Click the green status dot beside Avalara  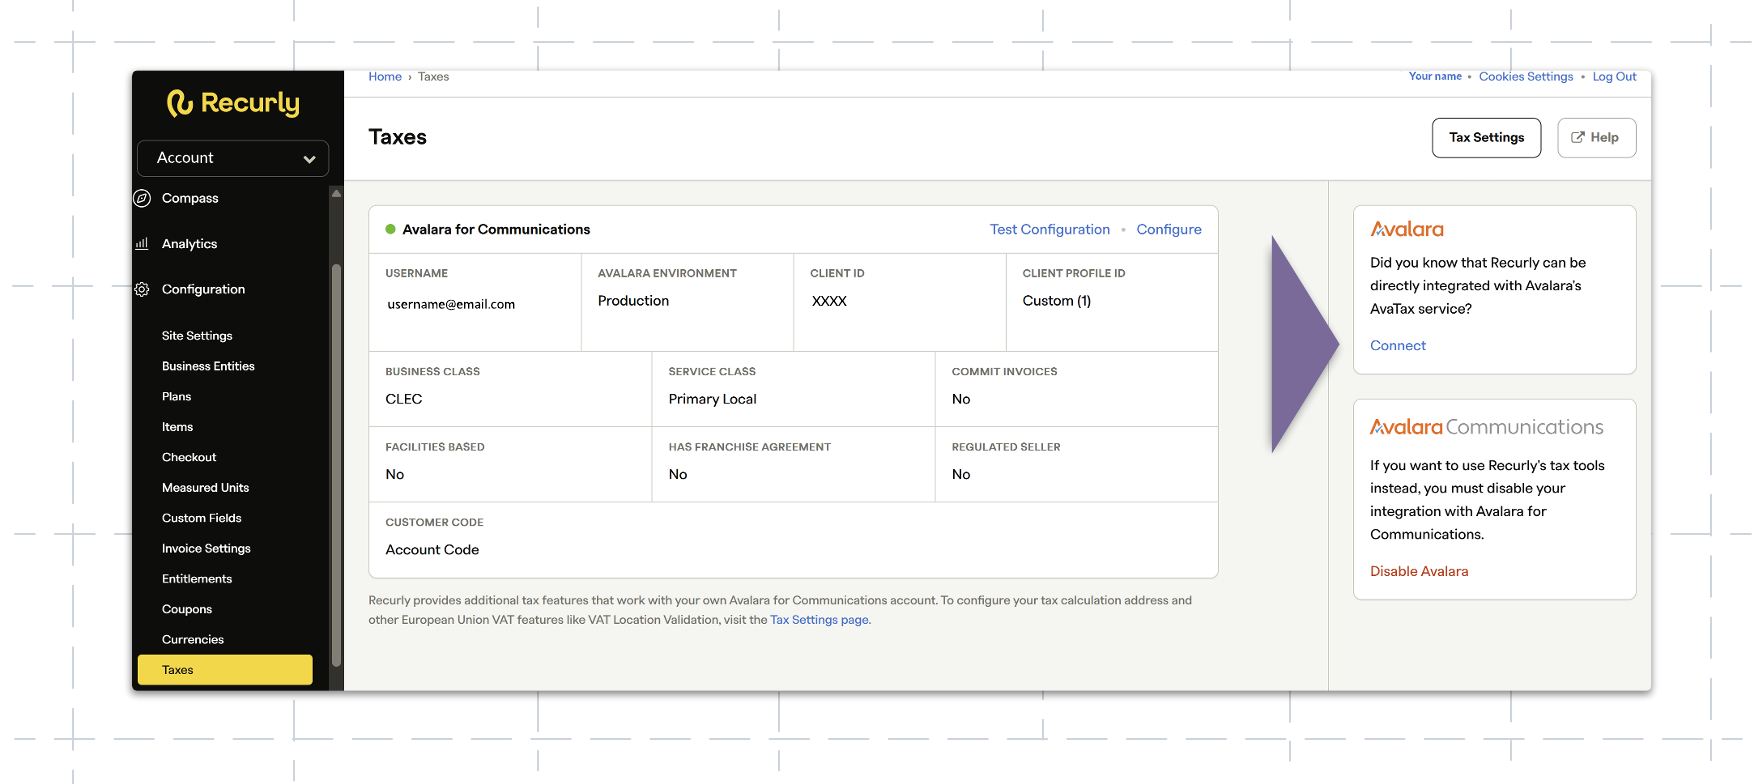pyautogui.click(x=391, y=229)
